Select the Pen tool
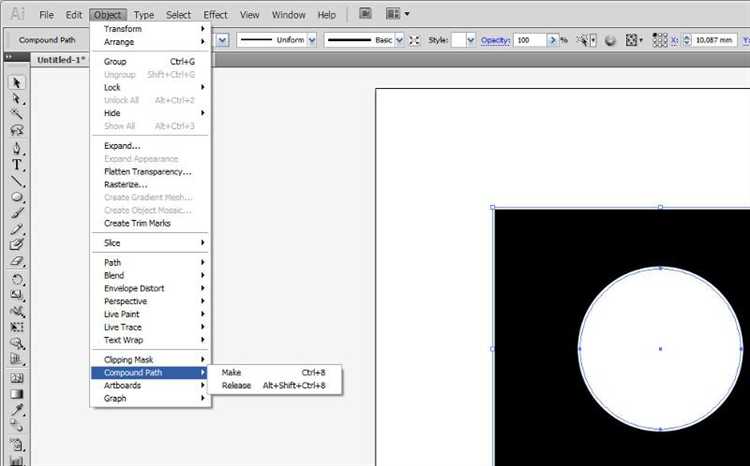 click(16, 148)
